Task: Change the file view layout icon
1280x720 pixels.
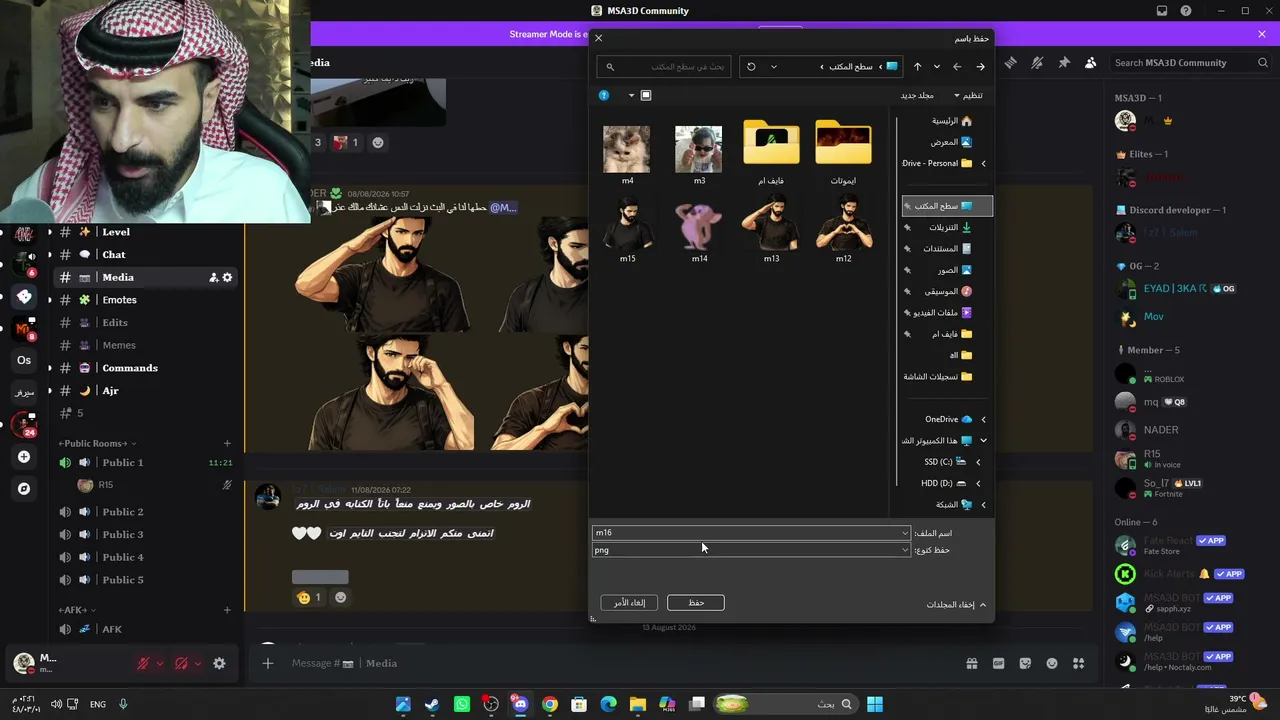Action: tap(646, 95)
